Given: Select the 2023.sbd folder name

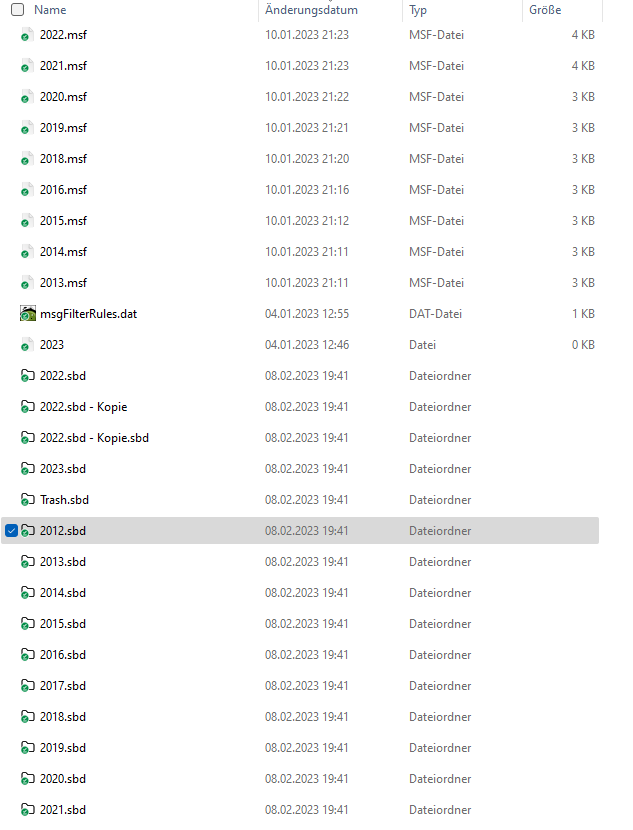Looking at the screenshot, I should pos(63,469).
